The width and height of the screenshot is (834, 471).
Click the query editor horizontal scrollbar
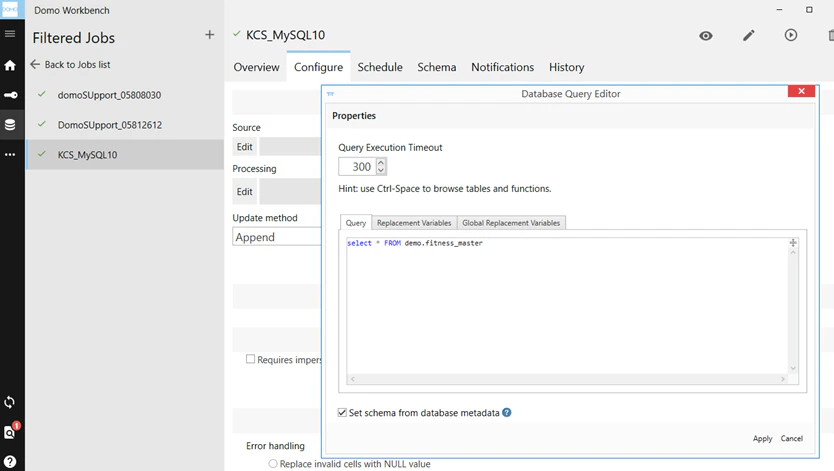568,379
